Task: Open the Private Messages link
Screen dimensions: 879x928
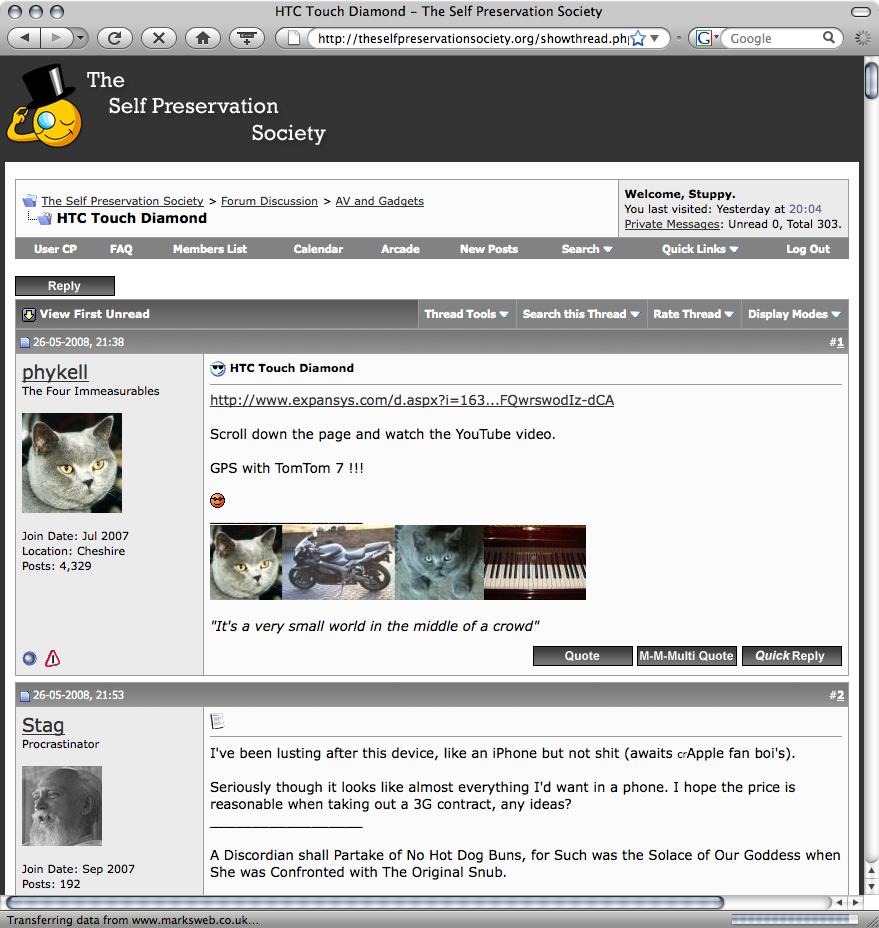Action: pyautogui.click(x=672, y=224)
